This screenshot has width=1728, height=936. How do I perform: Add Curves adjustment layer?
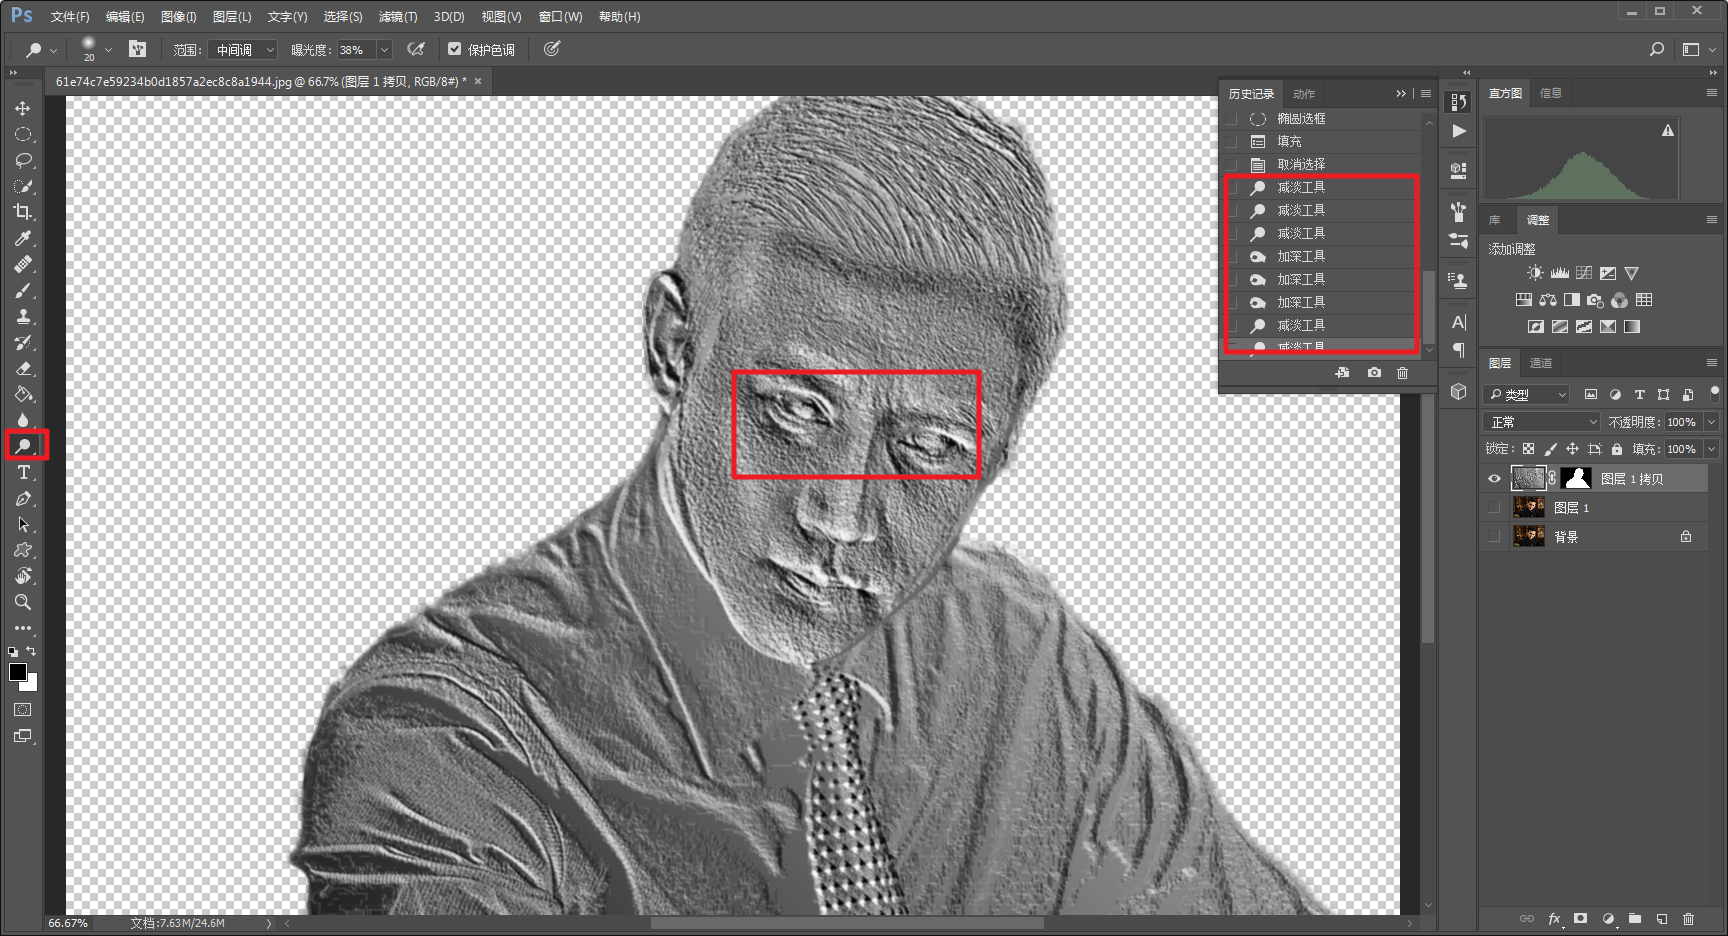(1584, 273)
